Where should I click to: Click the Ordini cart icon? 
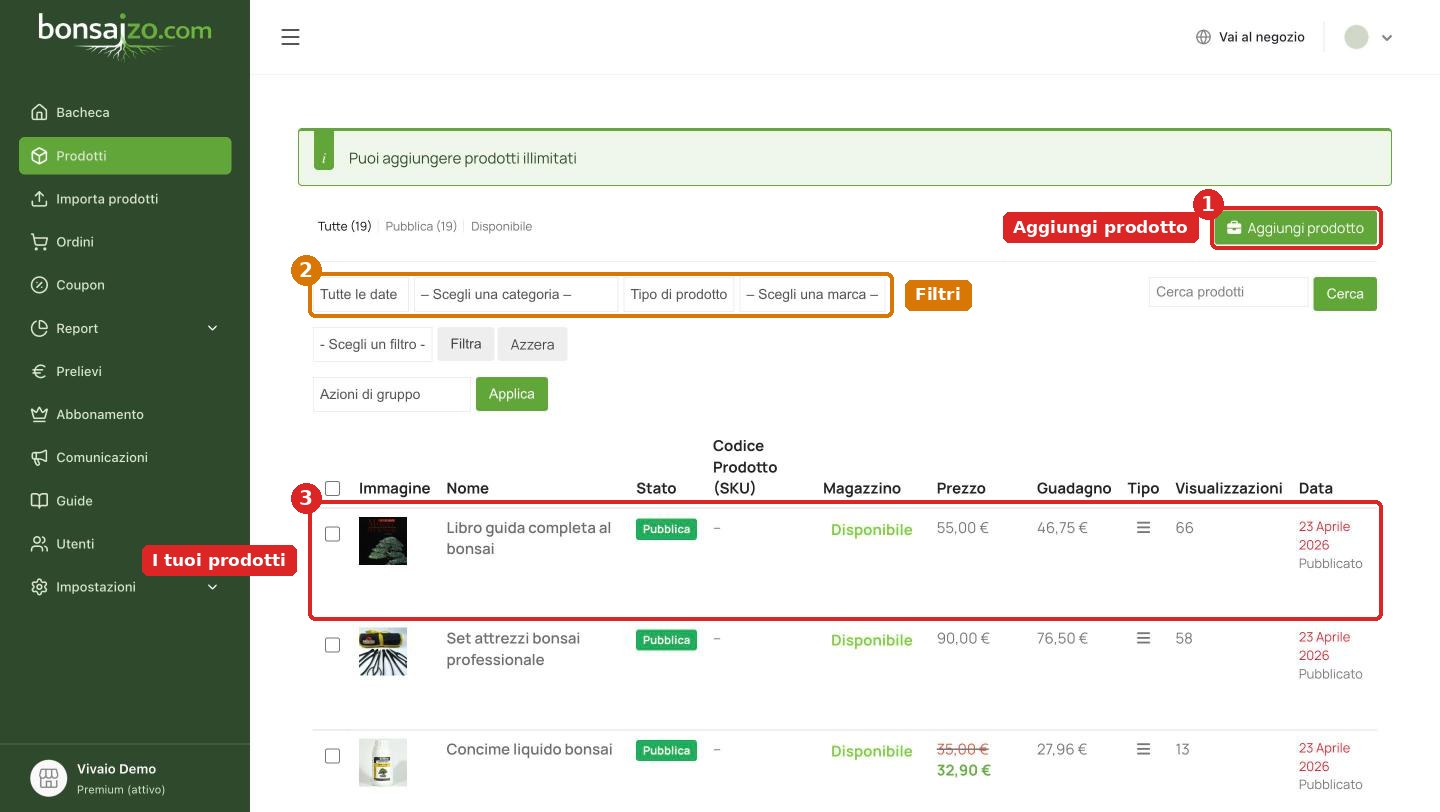click(39, 241)
